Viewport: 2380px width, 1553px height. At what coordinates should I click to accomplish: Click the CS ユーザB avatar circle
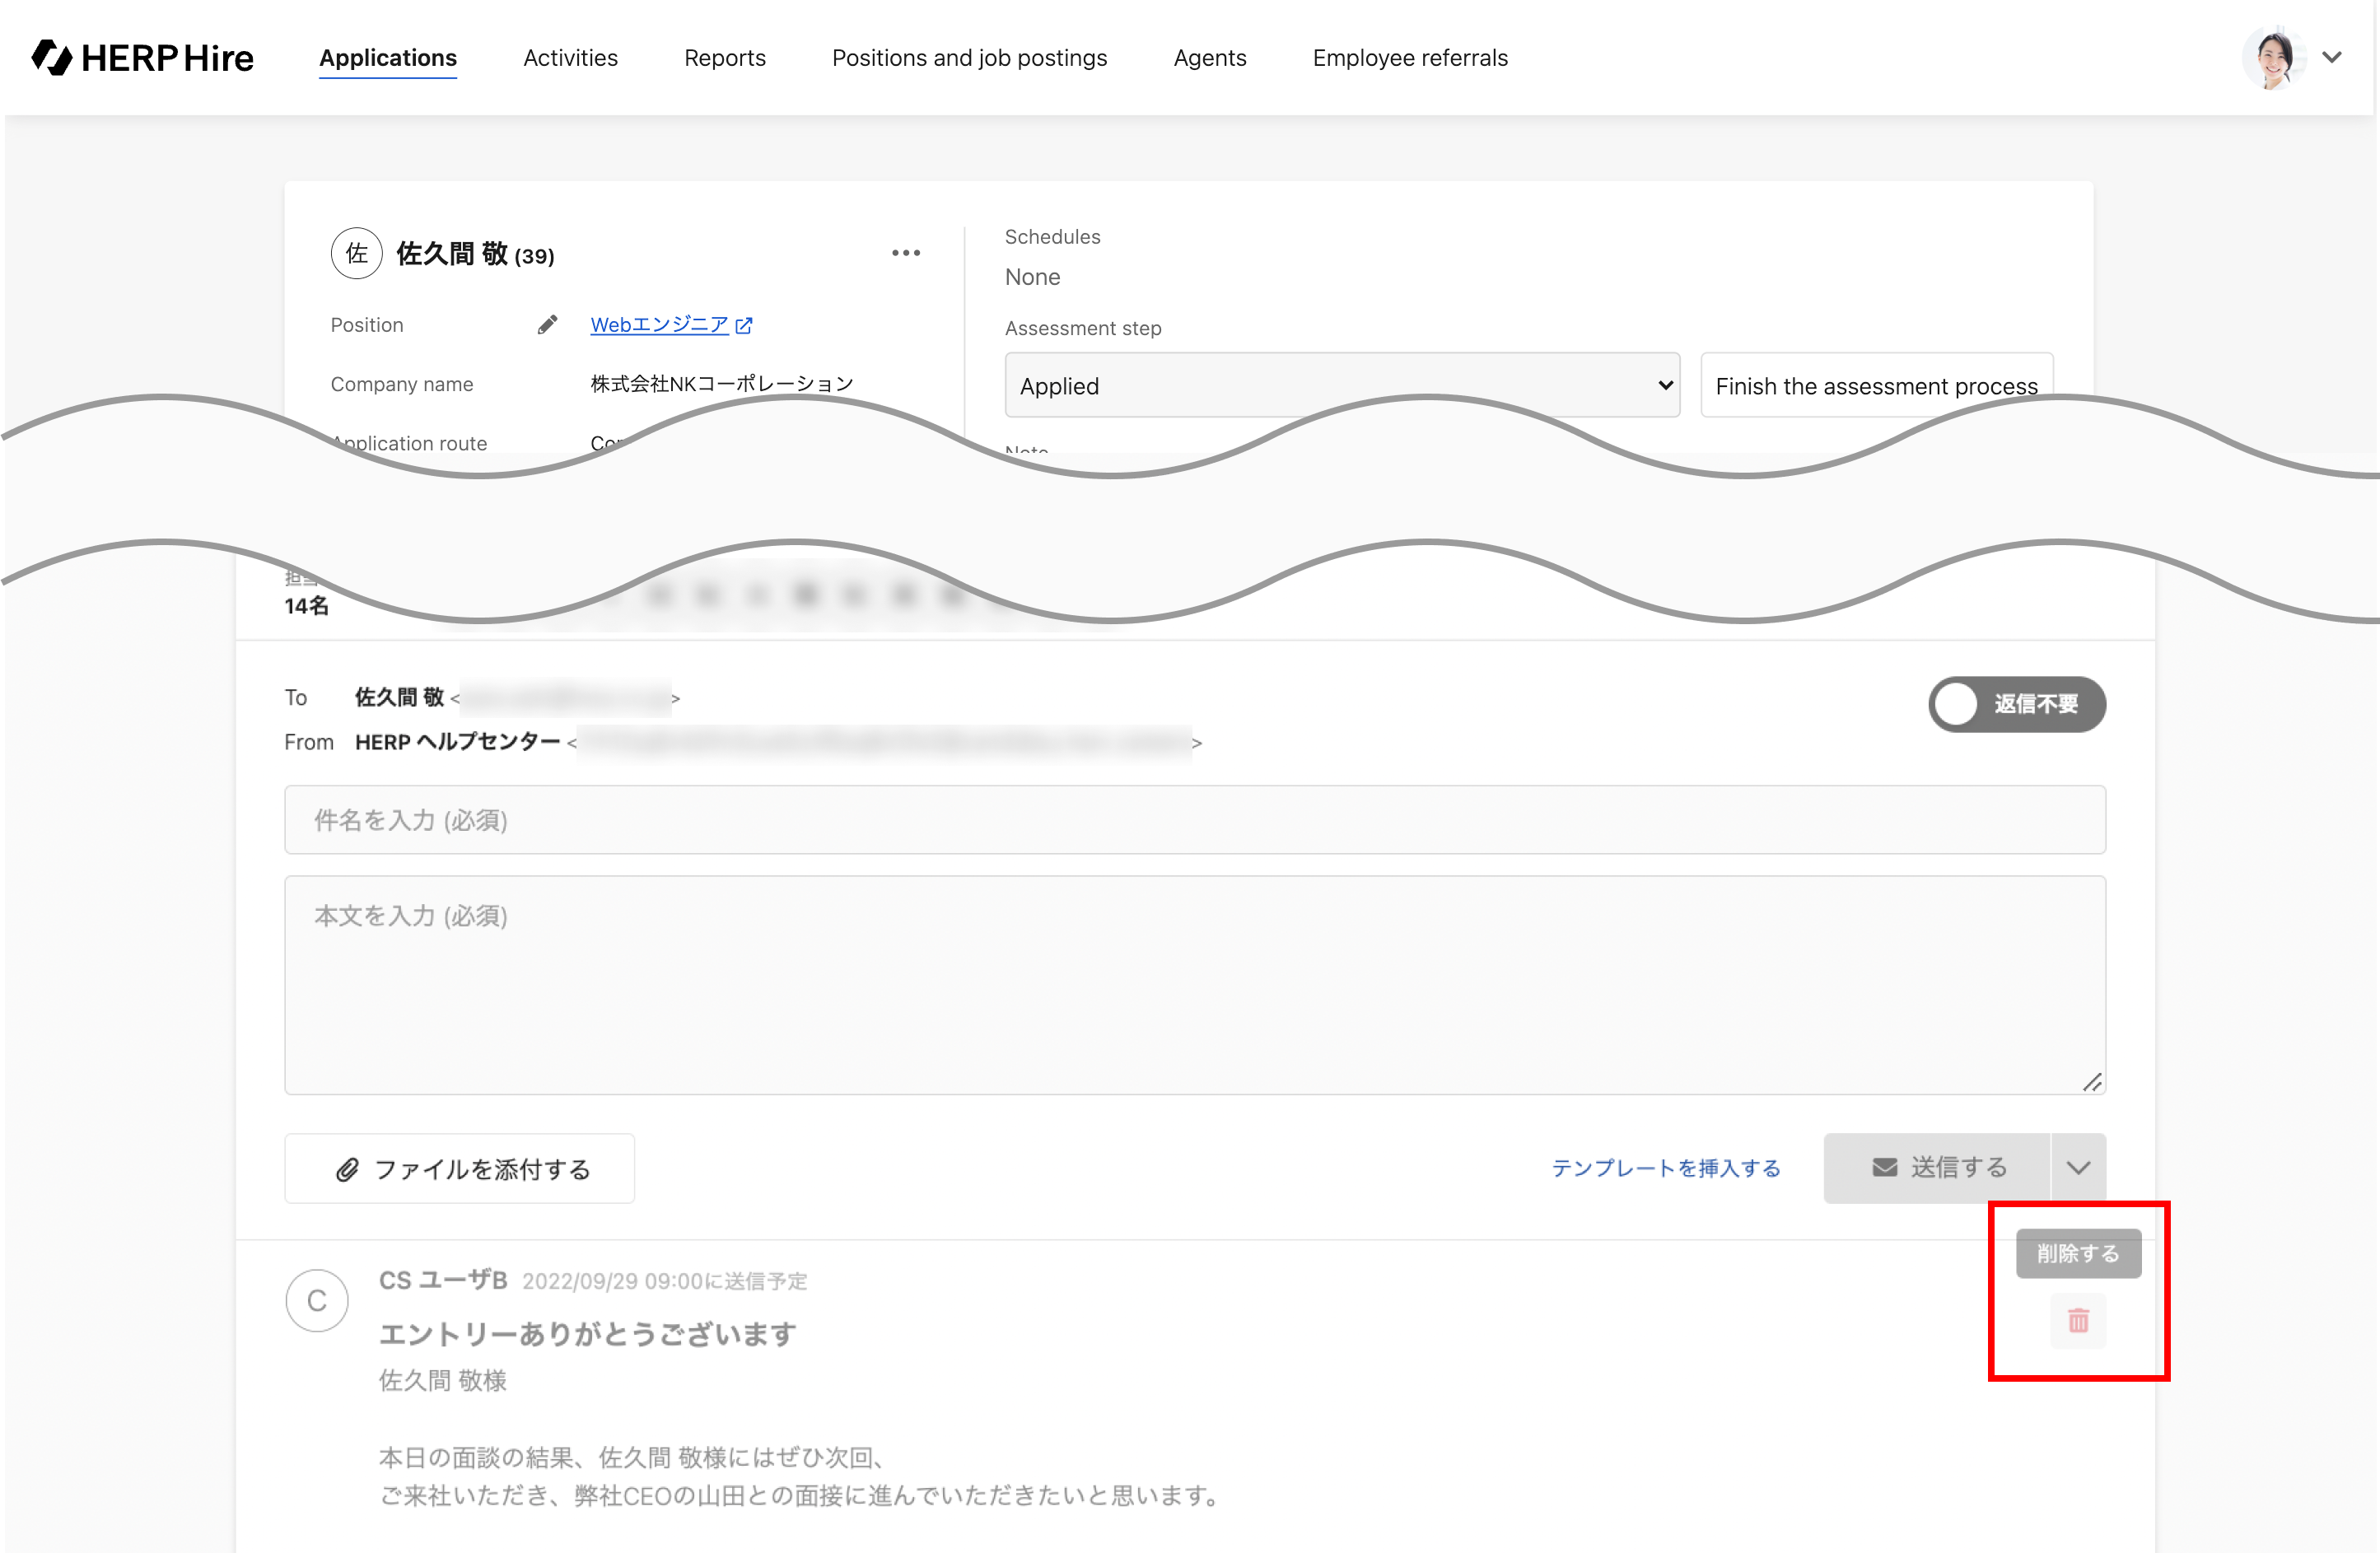(x=317, y=1300)
